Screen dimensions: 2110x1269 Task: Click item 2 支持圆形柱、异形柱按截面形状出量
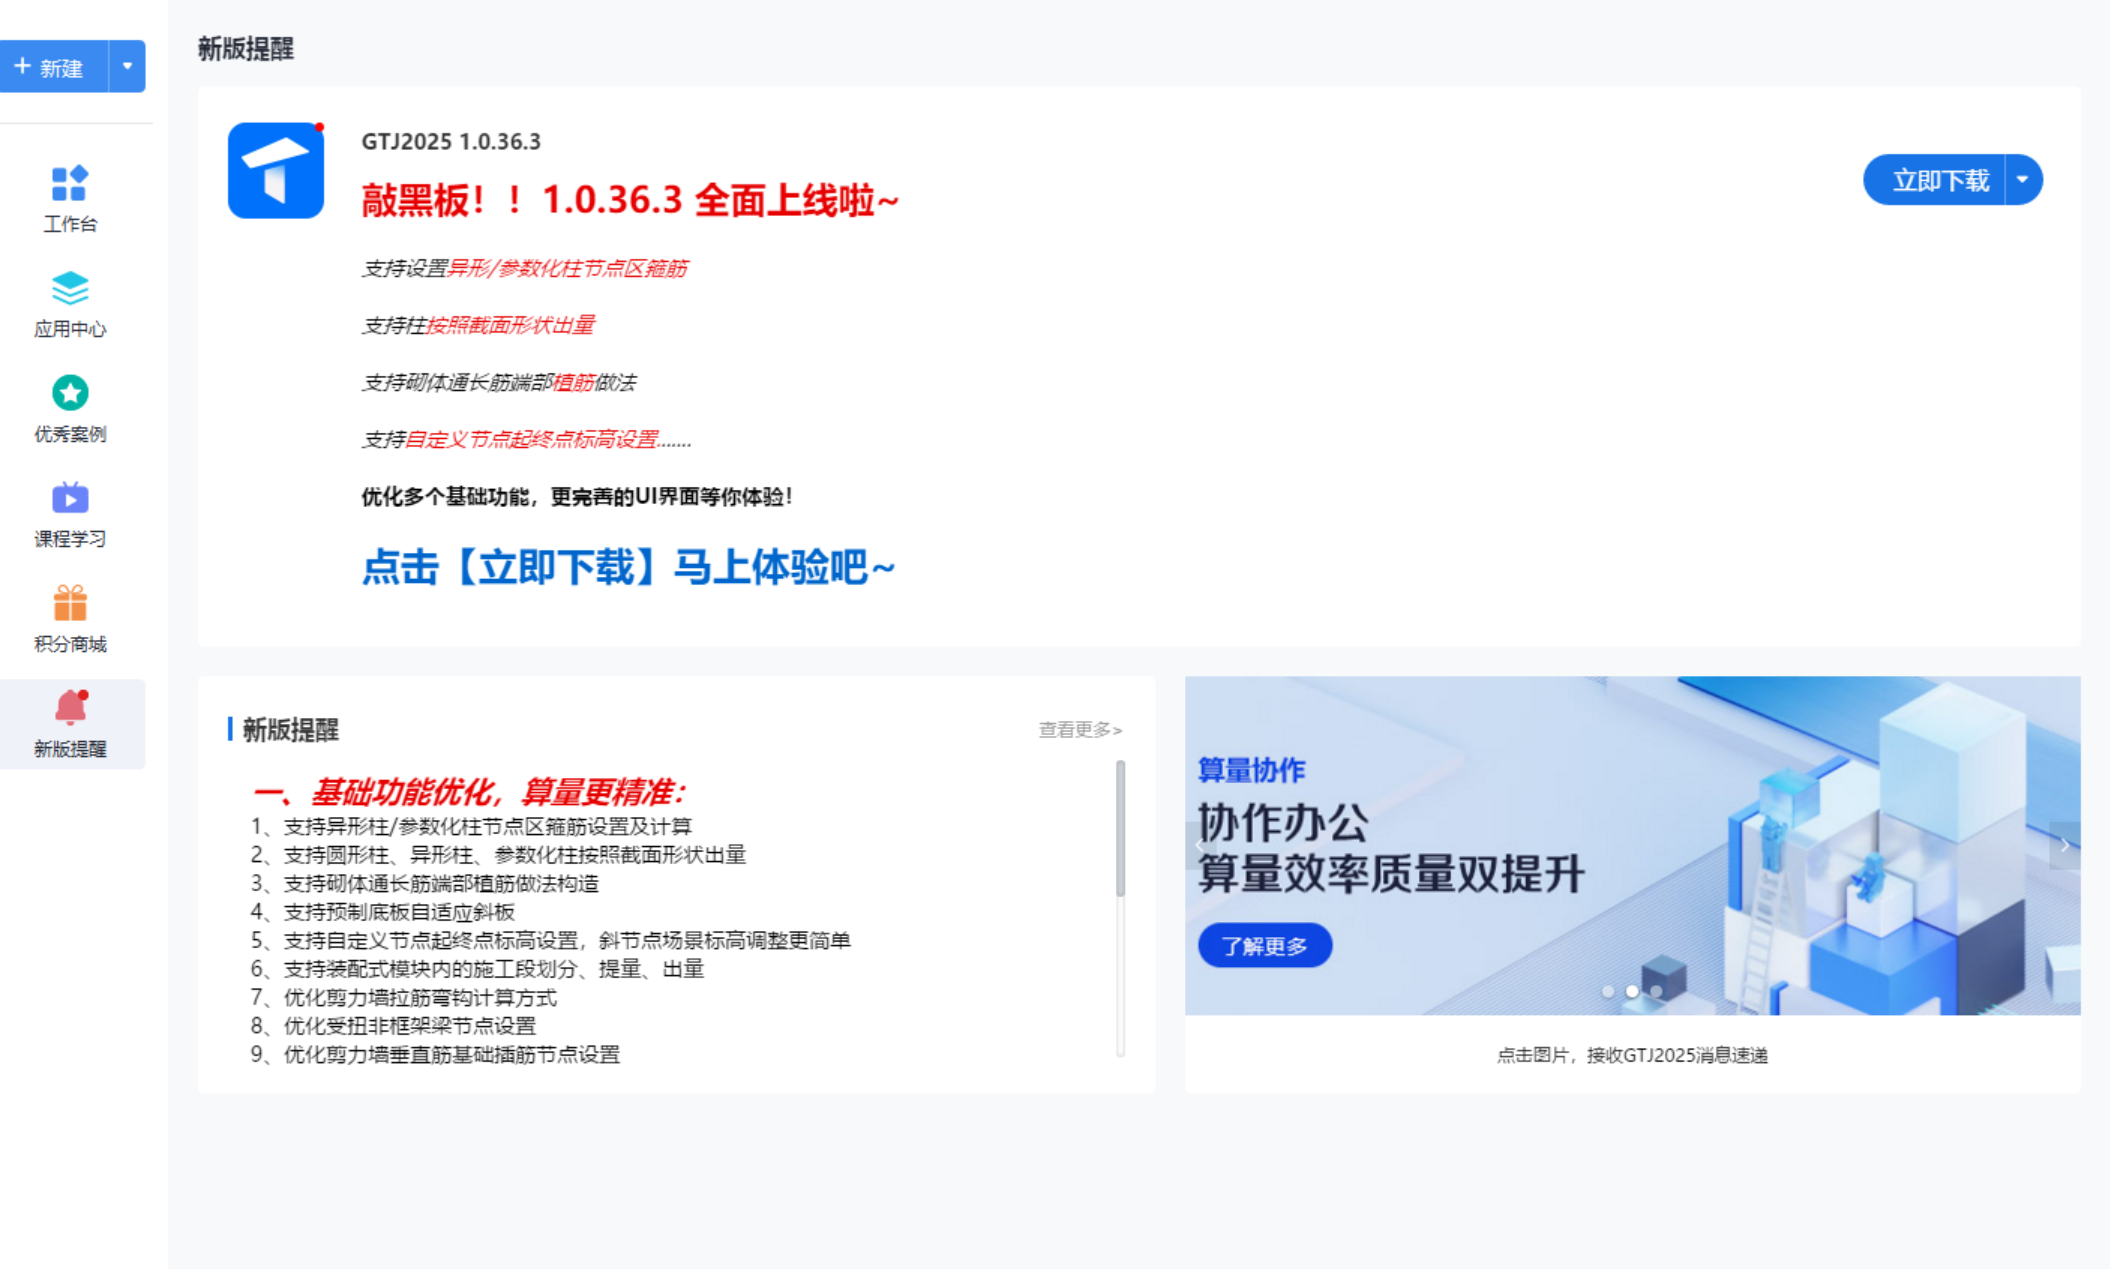point(498,855)
